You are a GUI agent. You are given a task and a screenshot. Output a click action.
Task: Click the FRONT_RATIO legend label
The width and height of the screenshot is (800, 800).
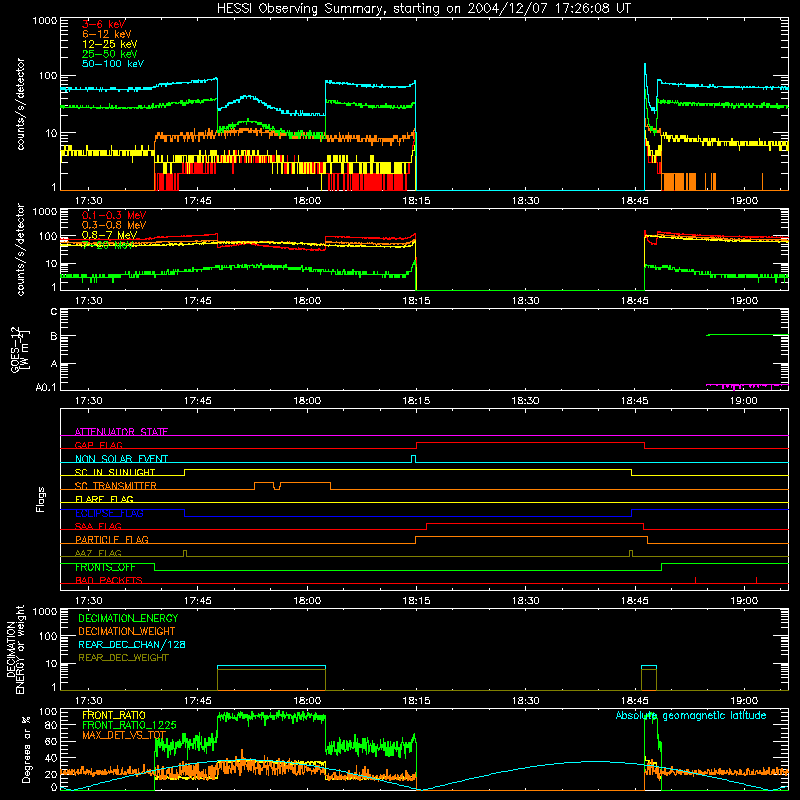pos(114,715)
